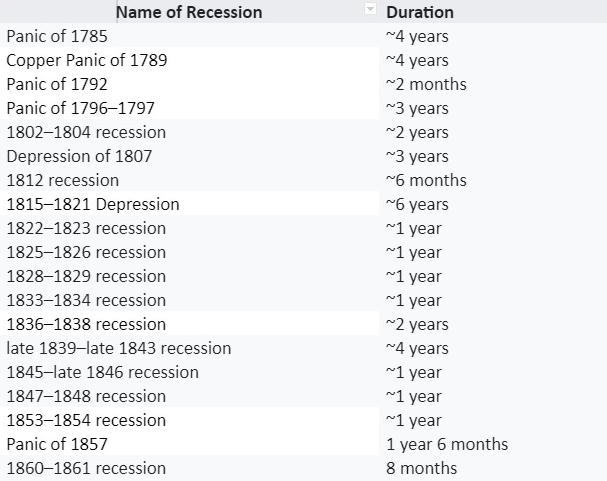607x481 pixels.
Task: Click the Panic of 1792 cell
Action: 57,84
